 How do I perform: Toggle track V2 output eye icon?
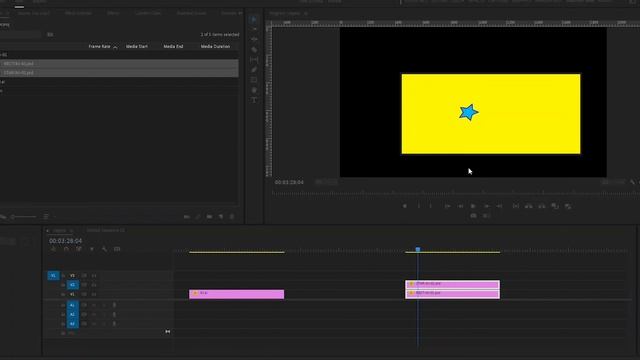[93, 285]
